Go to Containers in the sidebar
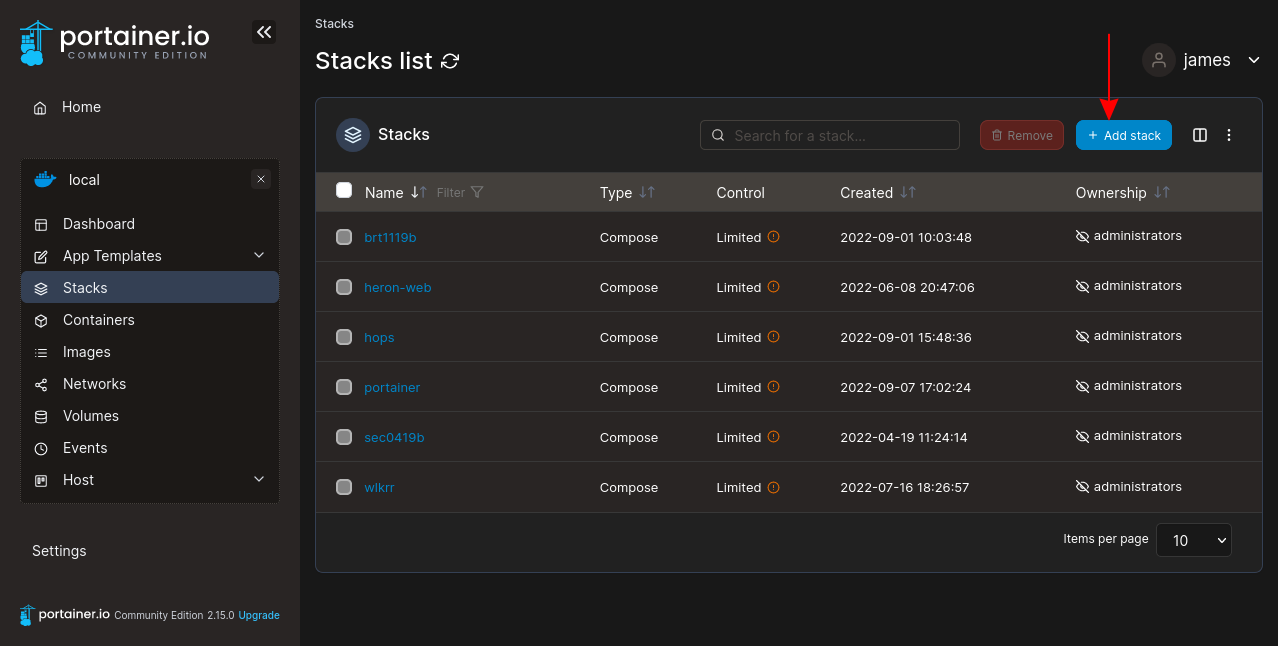The width and height of the screenshot is (1278, 646). click(98, 320)
